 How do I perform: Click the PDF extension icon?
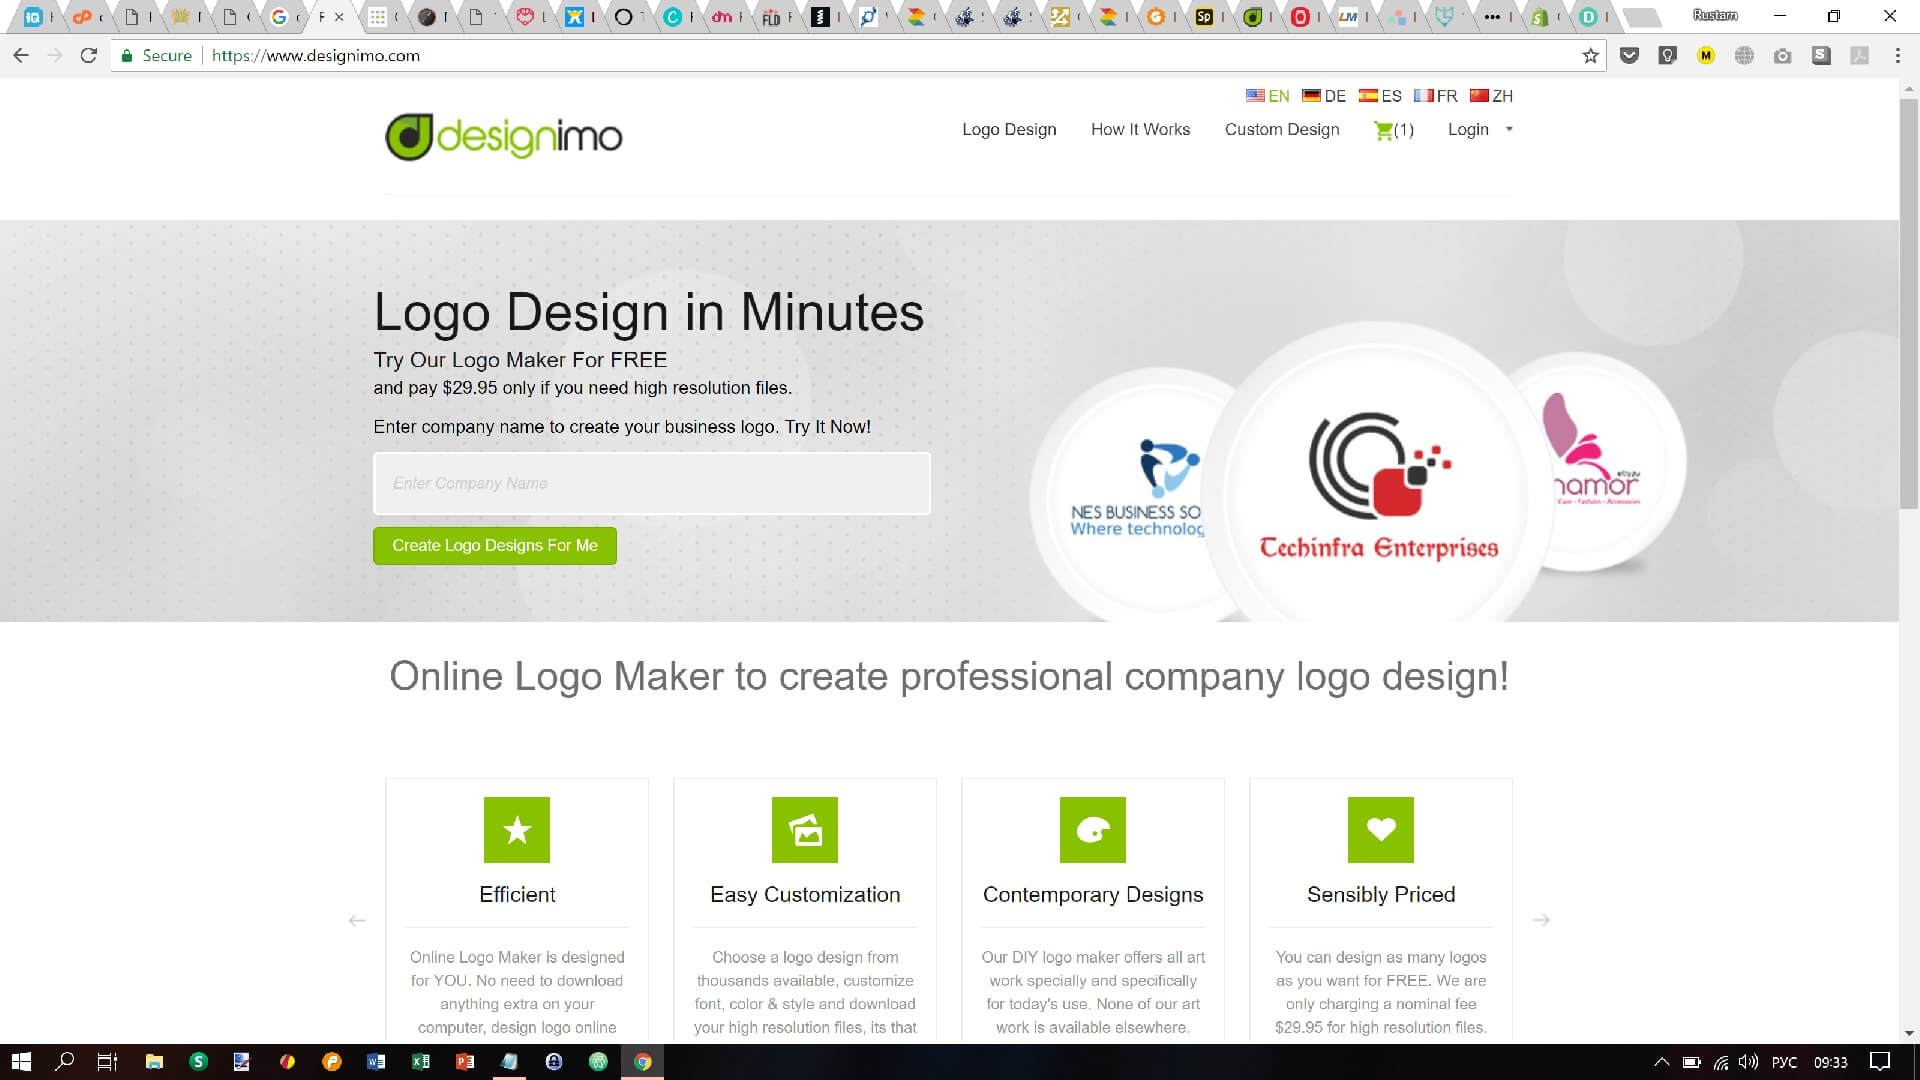[x=1859, y=56]
